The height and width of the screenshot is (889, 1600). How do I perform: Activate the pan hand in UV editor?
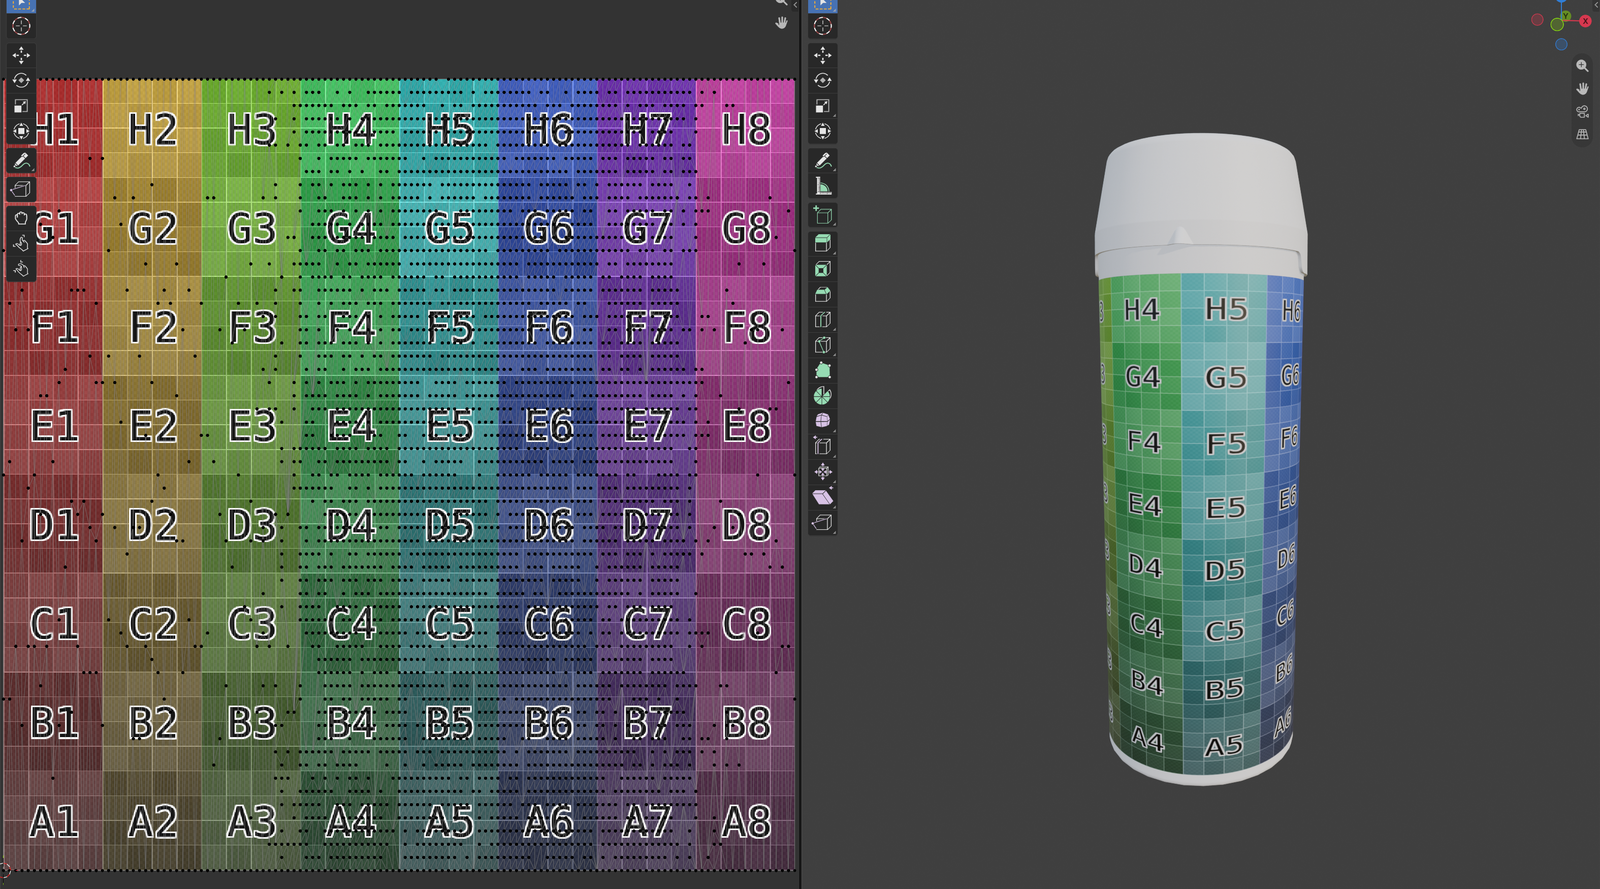pyautogui.click(x=782, y=22)
